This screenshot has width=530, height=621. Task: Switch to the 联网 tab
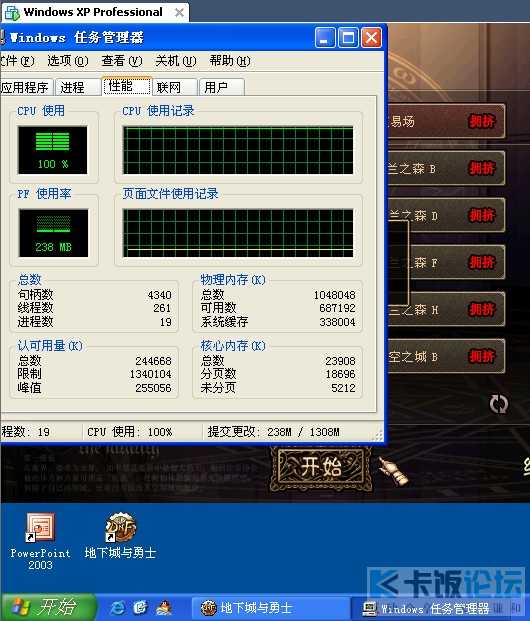coord(174,87)
